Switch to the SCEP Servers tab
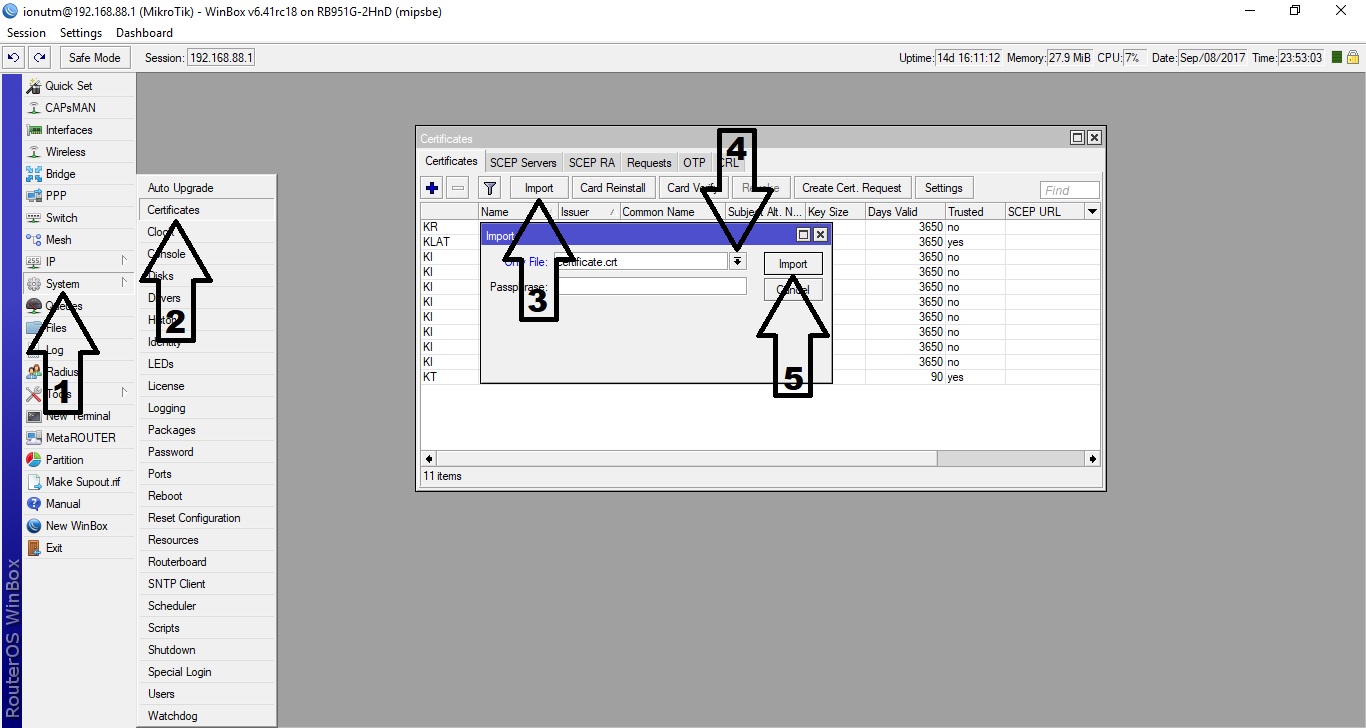The width and height of the screenshot is (1366, 728). pos(523,163)
